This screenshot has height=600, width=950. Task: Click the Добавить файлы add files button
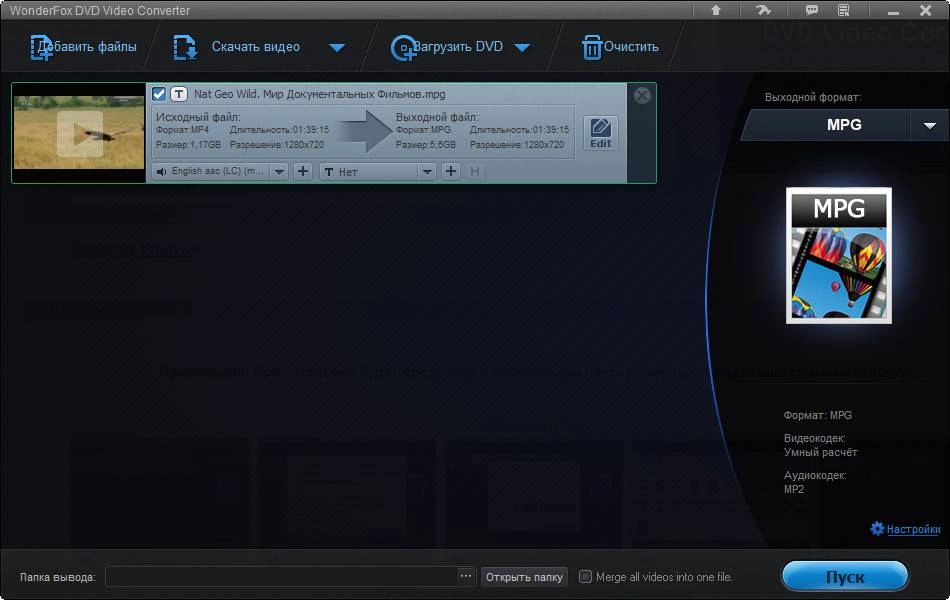(x=84, y=47)
